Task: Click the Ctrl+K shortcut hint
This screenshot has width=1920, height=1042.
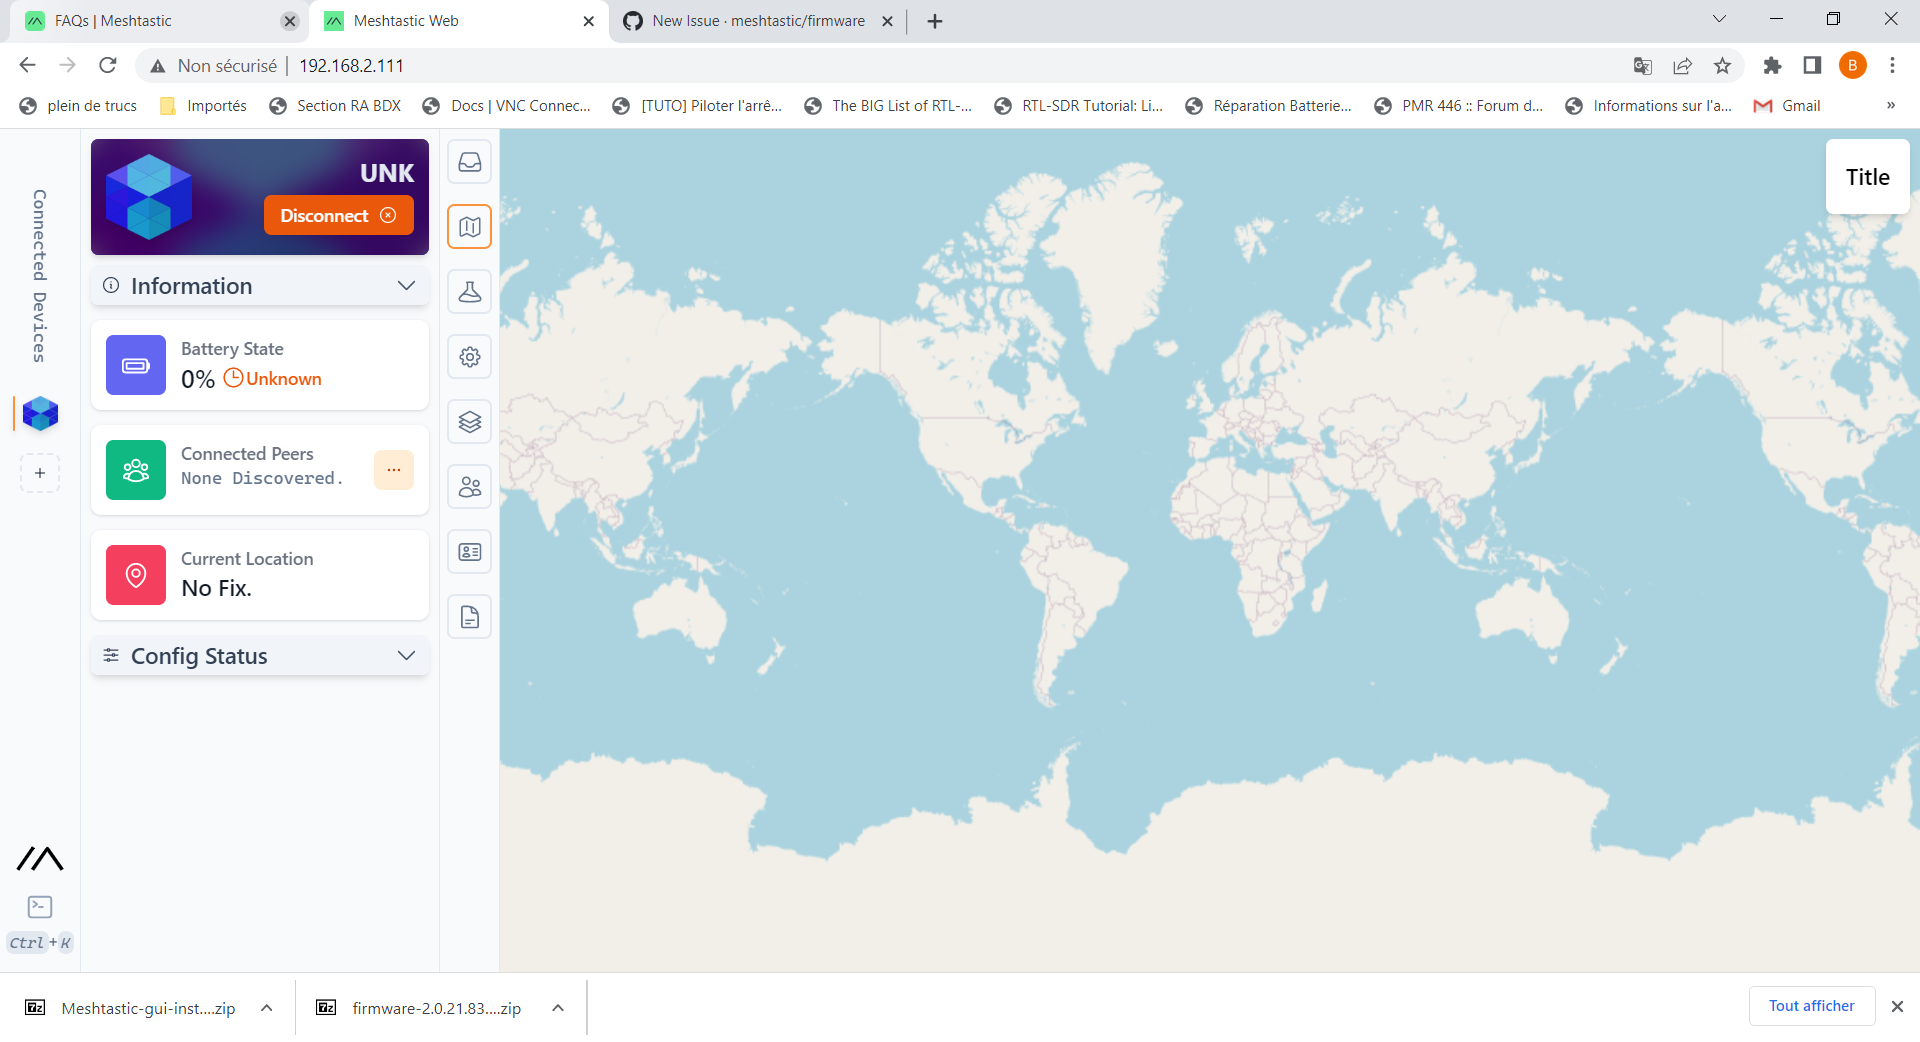Action: [40, 942]
